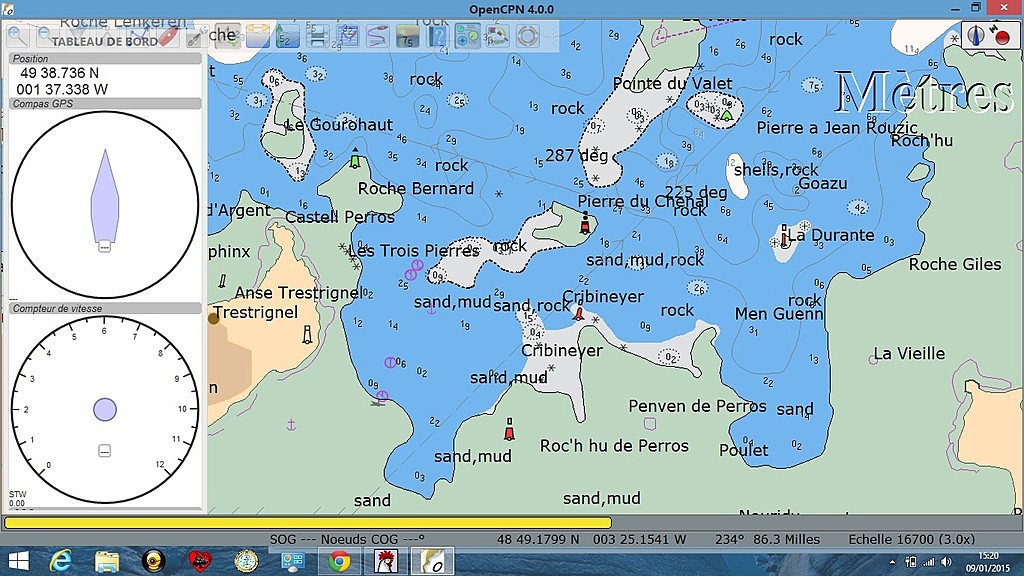The image size is (1024, 576).
Task: Click the Pointe du Valet chart label
Action: click(x=672, y=84)
